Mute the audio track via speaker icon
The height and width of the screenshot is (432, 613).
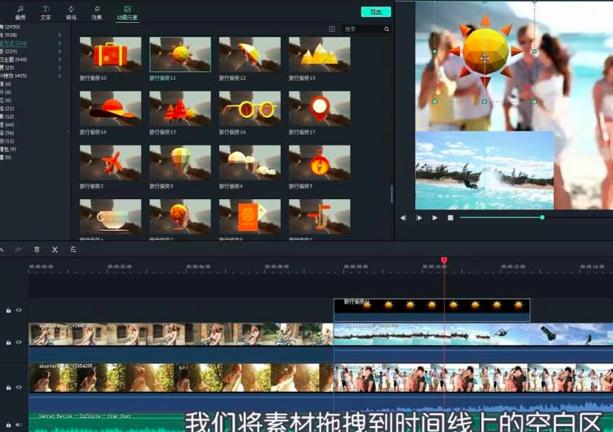coord(18,425)
